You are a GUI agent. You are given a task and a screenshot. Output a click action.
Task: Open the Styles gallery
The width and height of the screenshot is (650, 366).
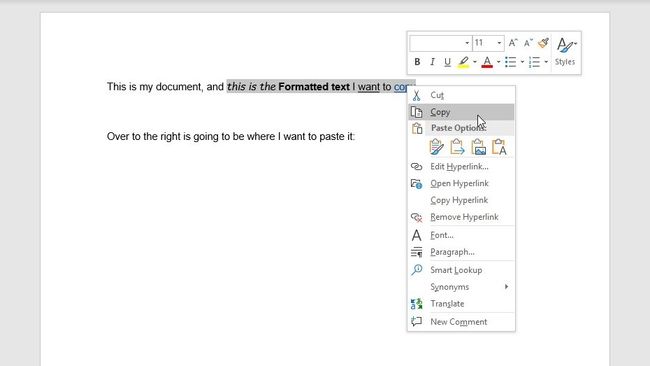(565, 52)
